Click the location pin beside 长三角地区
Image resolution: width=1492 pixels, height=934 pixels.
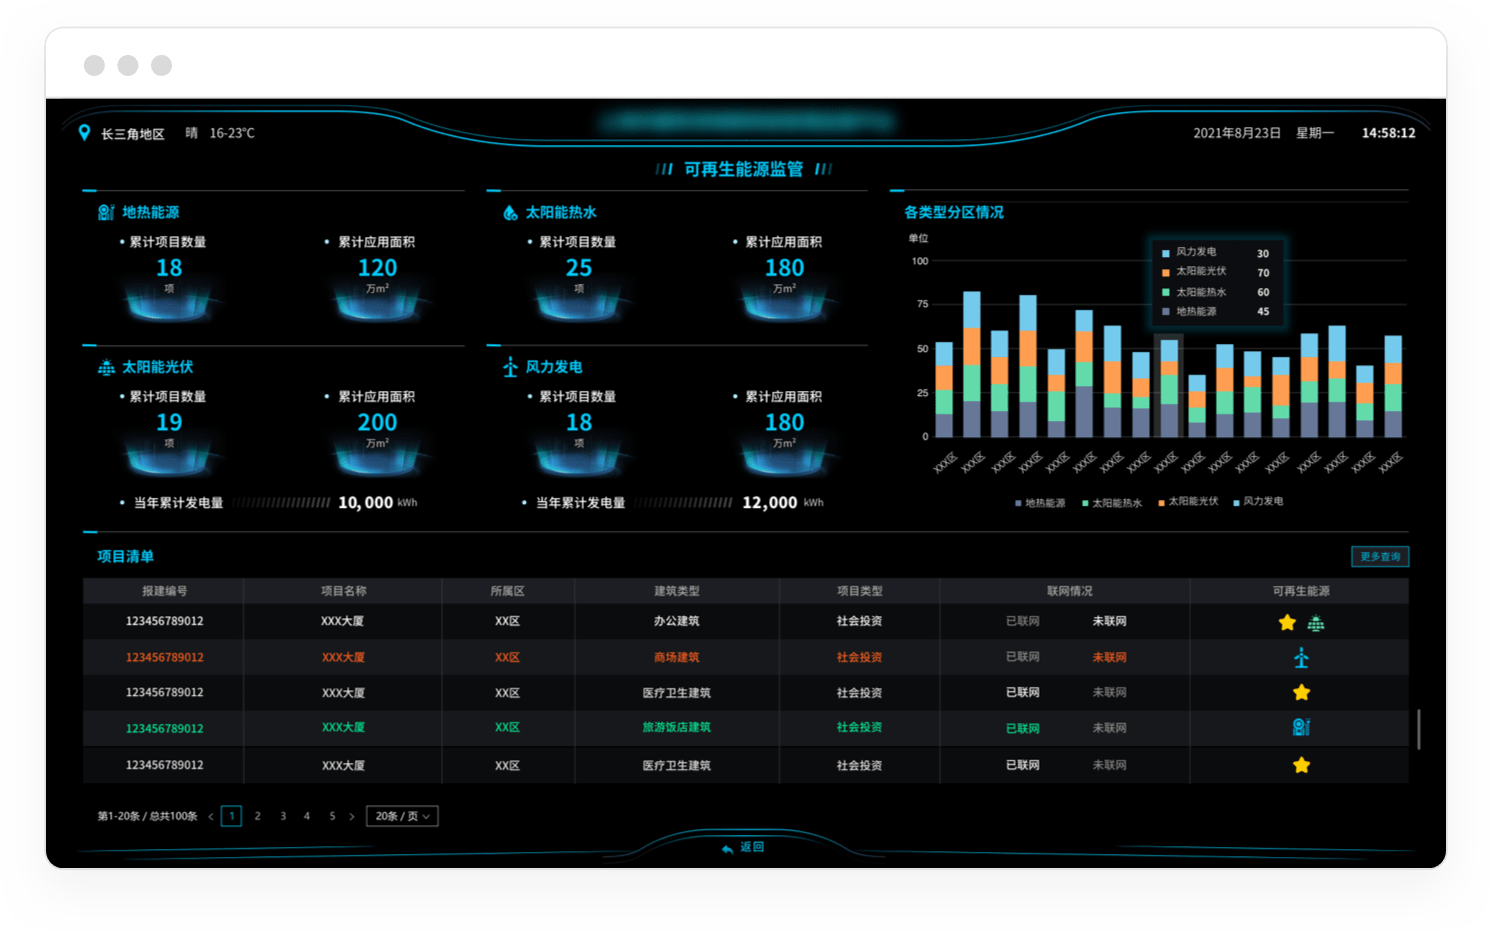click(84, 133)
